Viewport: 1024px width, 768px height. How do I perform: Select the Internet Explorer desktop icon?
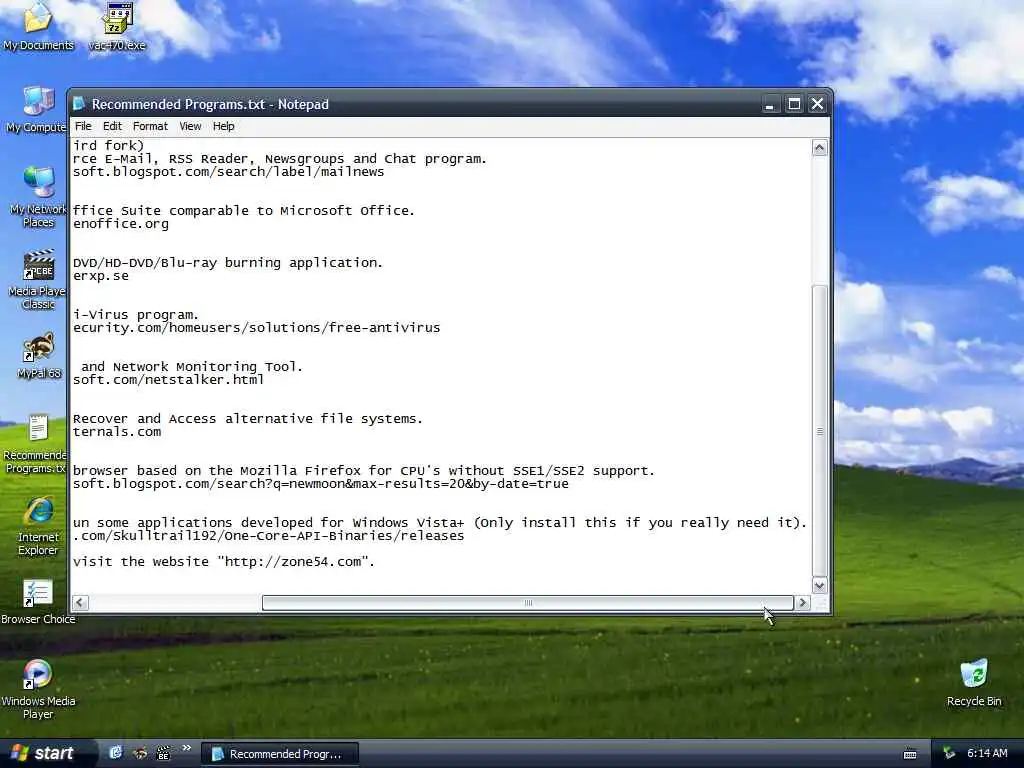pos(38,526)
